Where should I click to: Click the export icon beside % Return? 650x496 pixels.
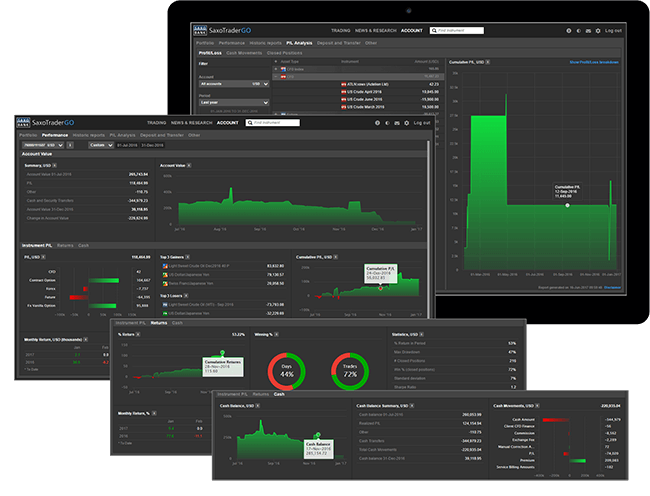(138, 334)
